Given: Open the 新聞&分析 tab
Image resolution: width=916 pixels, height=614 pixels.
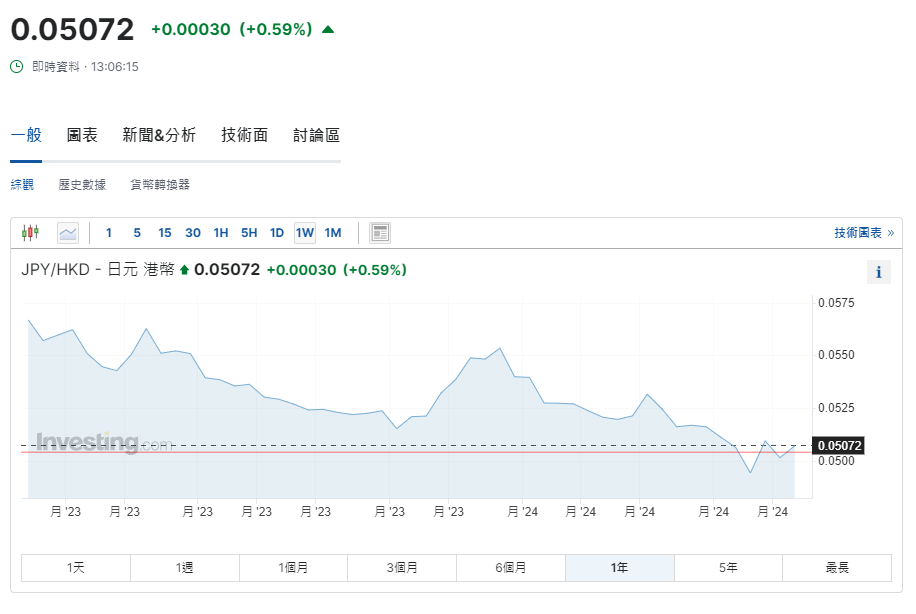Looking at the screenshot, I should (x=159, y=134).
